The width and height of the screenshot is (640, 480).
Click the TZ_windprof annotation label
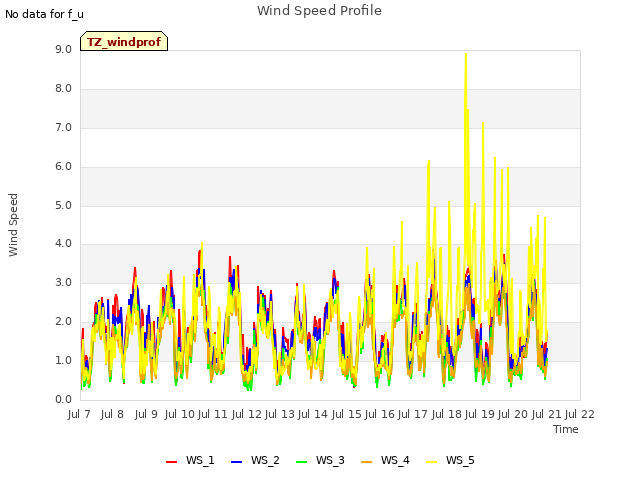pos(124,42)
